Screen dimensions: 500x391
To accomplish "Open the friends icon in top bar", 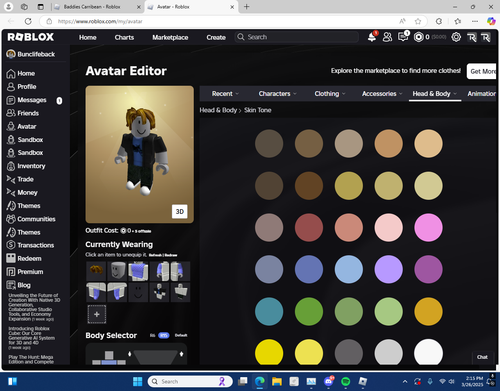I will (x=387, y=37).
